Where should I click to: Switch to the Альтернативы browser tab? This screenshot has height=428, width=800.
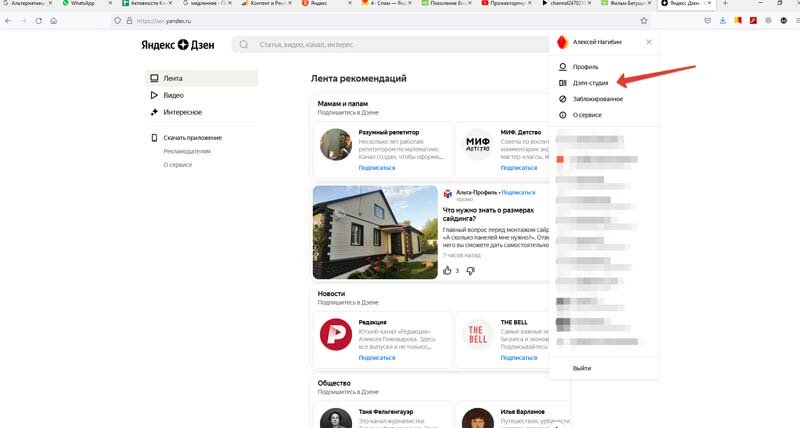point(26,3)
